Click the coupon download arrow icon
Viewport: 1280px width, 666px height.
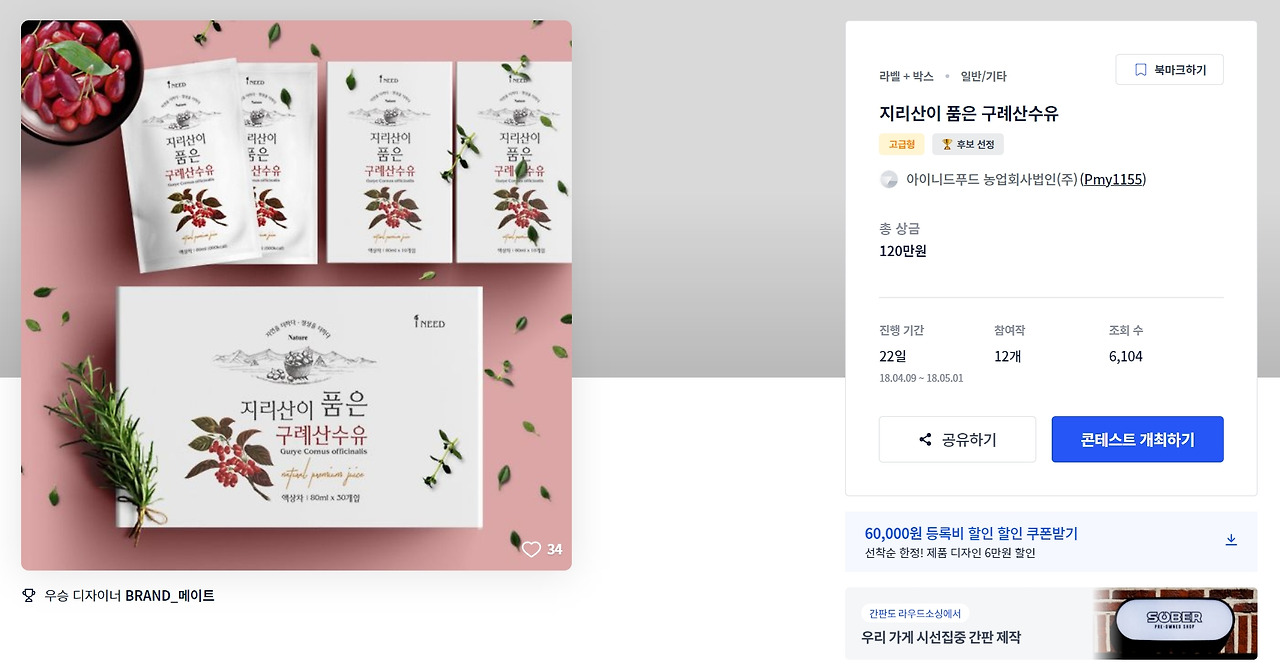1231,540
